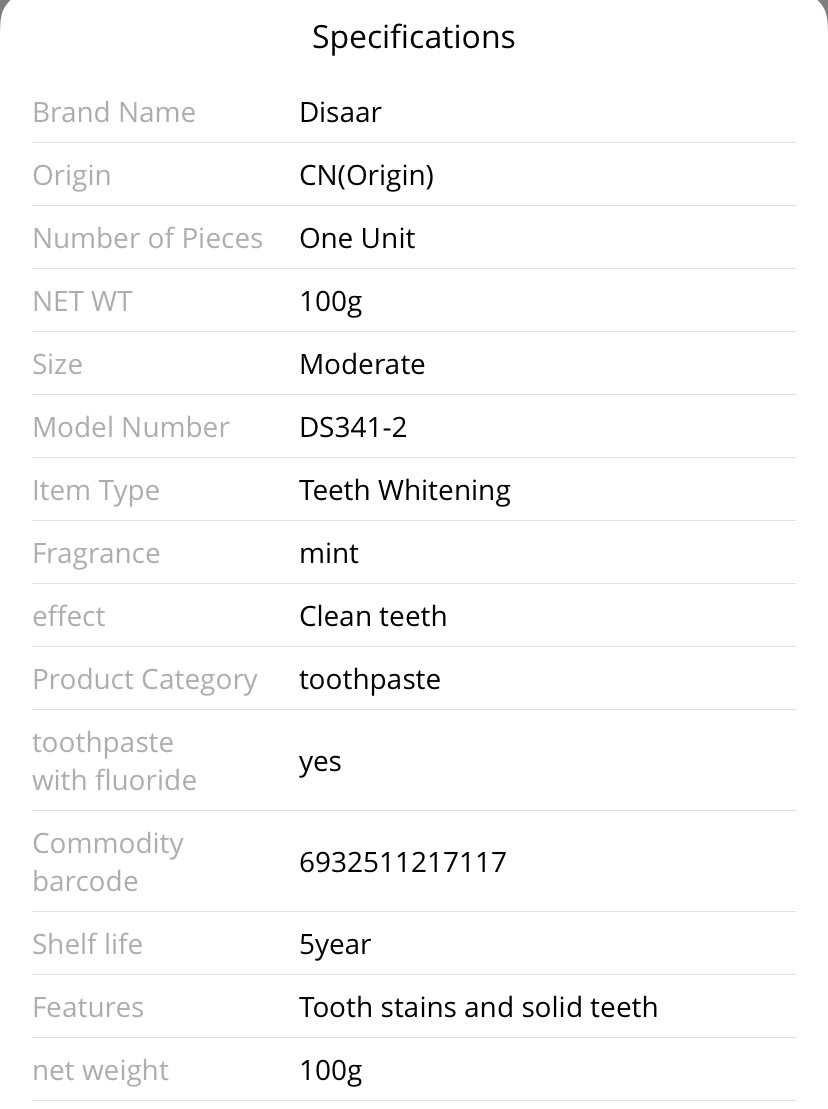Select the Number of Pieces label
This screenshot has width=828, height=1109.
coord(148,238)
